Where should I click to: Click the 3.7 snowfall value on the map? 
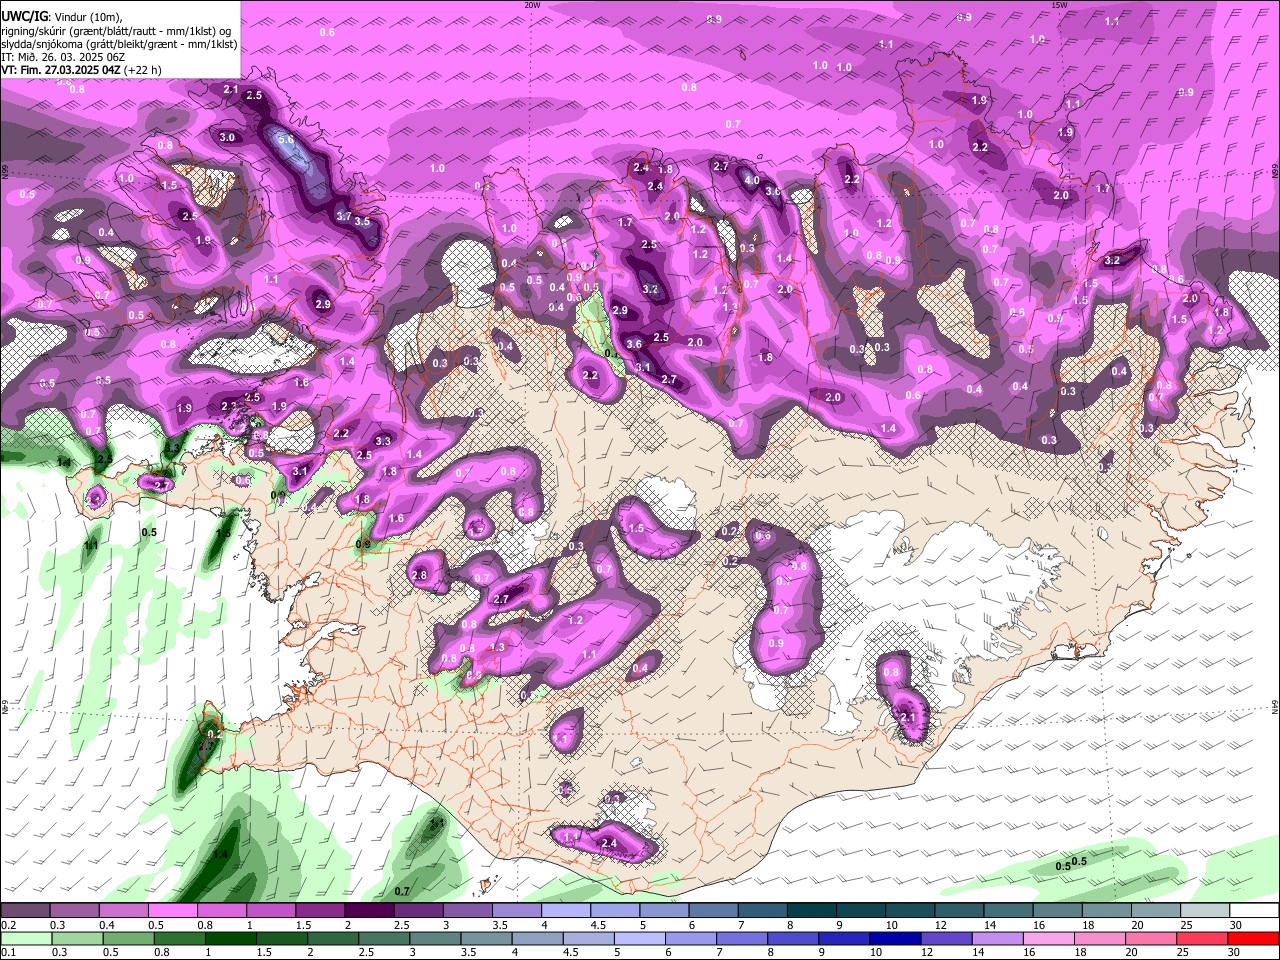pos(344,216)
